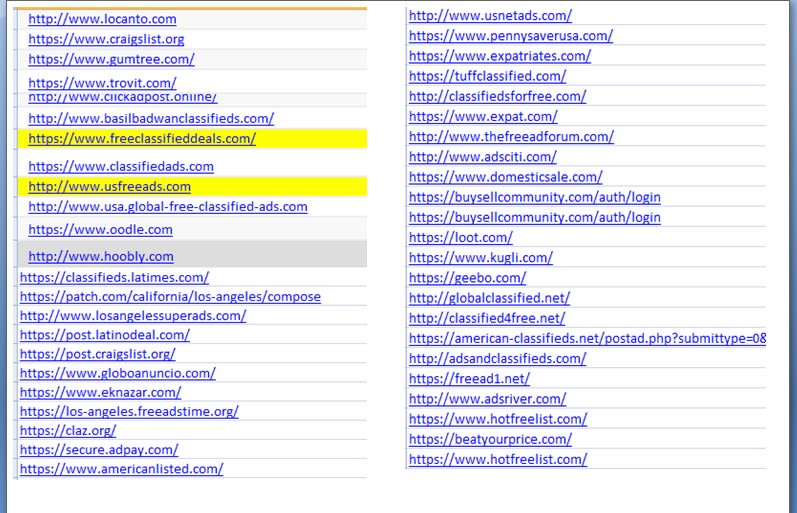Click the loot.com link

[461, 237]
